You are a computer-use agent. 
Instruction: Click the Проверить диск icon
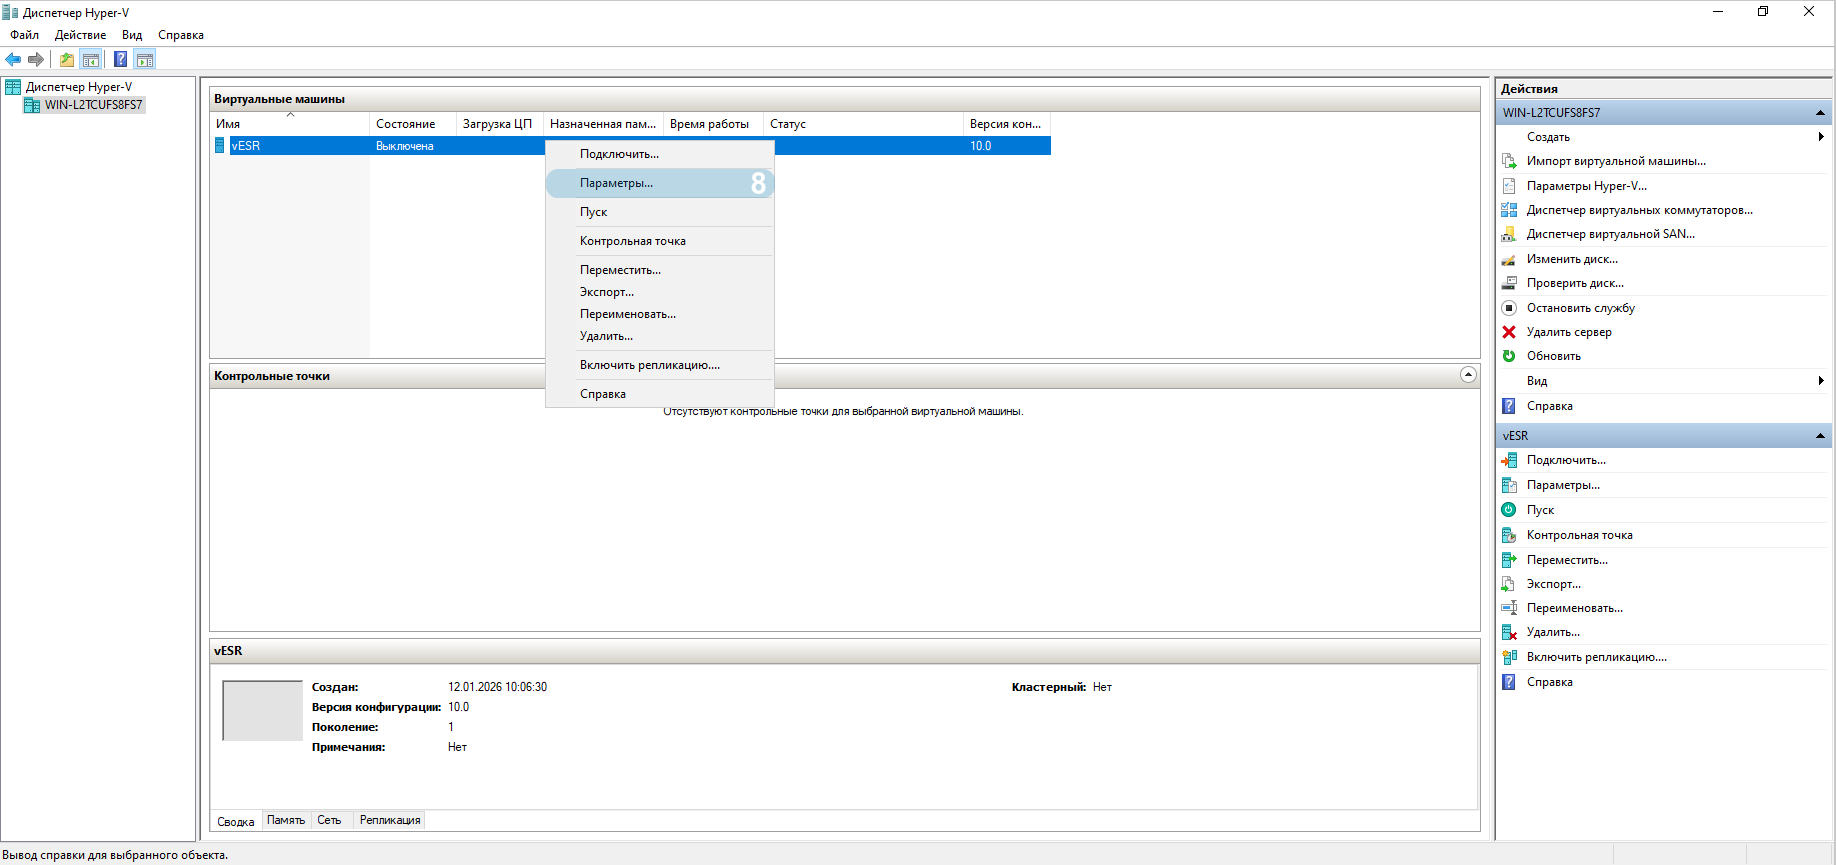1509,283
